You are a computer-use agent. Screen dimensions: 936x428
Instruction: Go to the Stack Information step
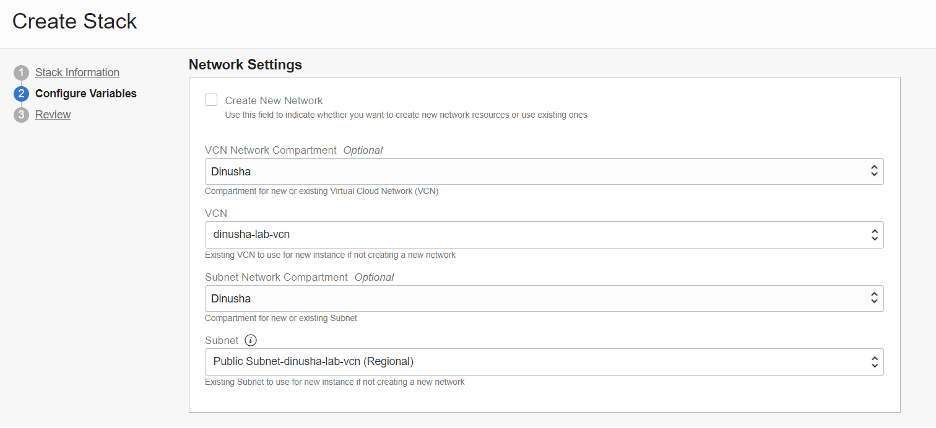(x=77, y=72)
